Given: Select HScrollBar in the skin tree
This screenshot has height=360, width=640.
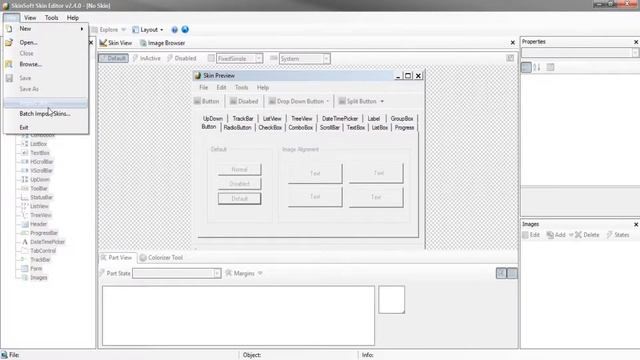Looking at the screenshot, I should coord(42,162).
